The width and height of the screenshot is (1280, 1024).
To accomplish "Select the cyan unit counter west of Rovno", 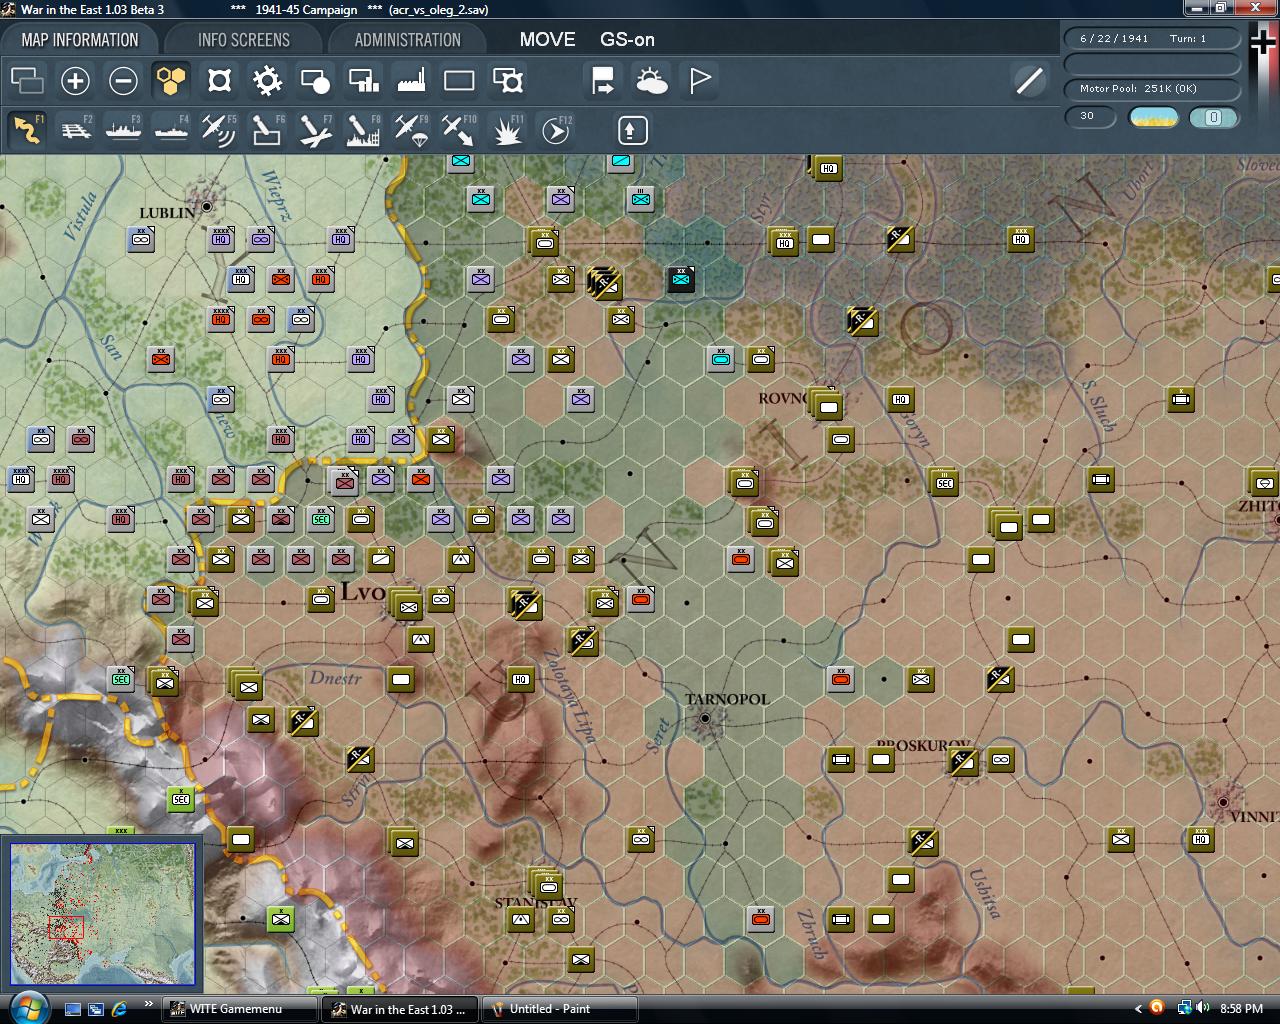I will click(721, 359).
